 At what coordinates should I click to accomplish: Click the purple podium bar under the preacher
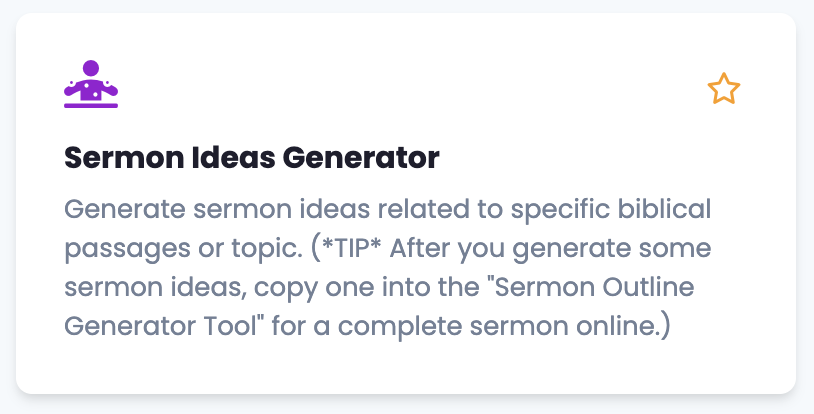[x=91, y=104]
